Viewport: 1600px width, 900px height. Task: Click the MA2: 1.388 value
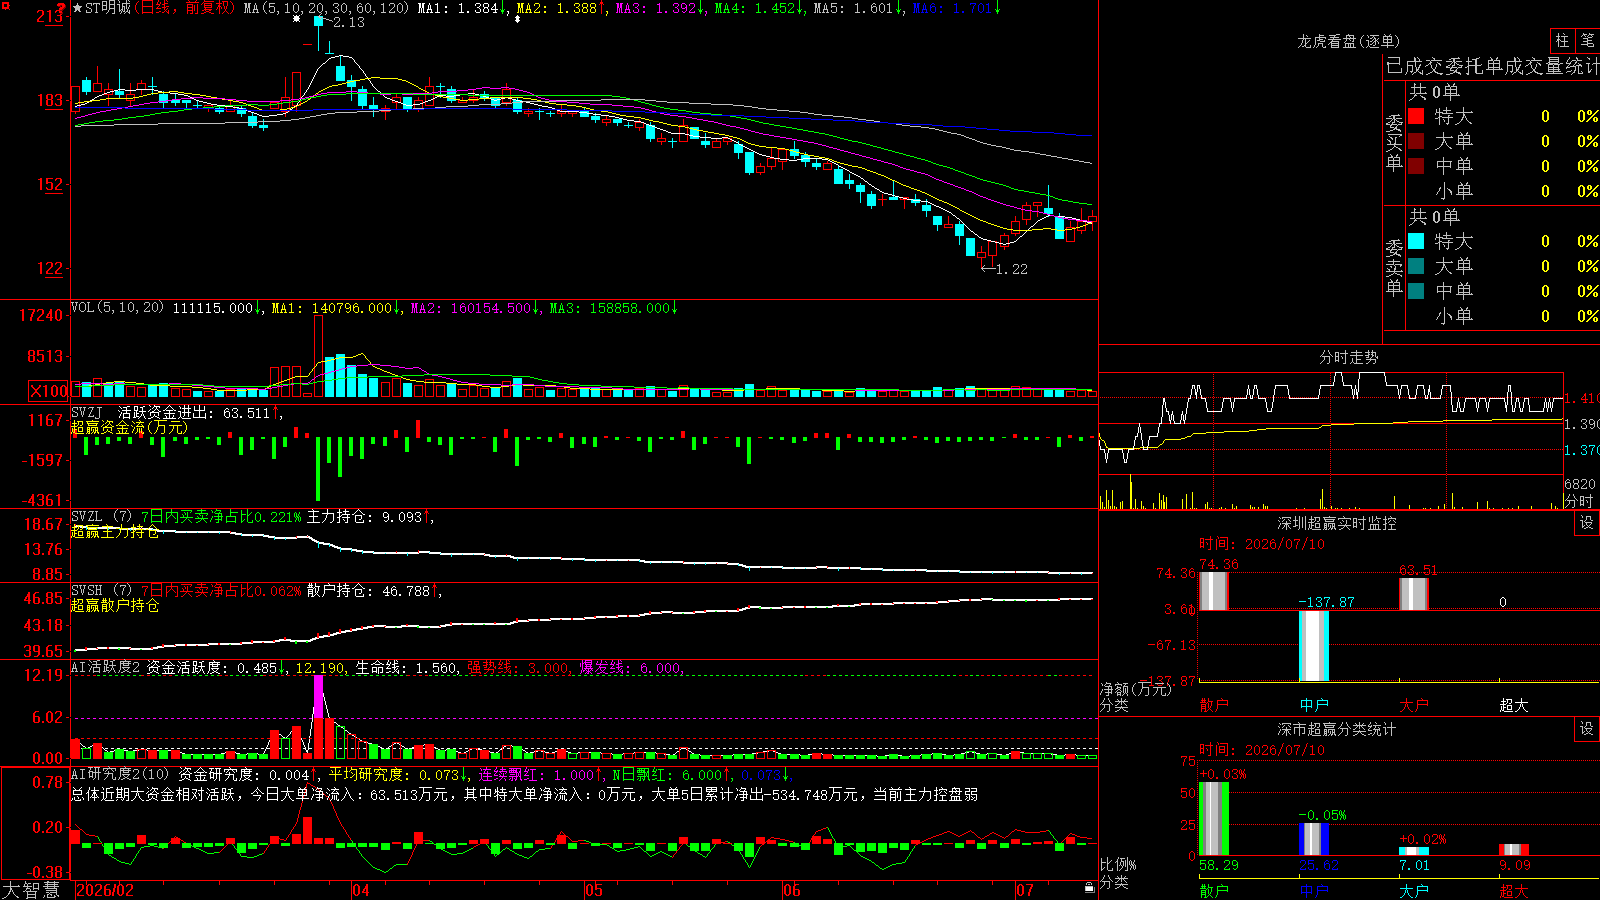(x=557, y=8)
